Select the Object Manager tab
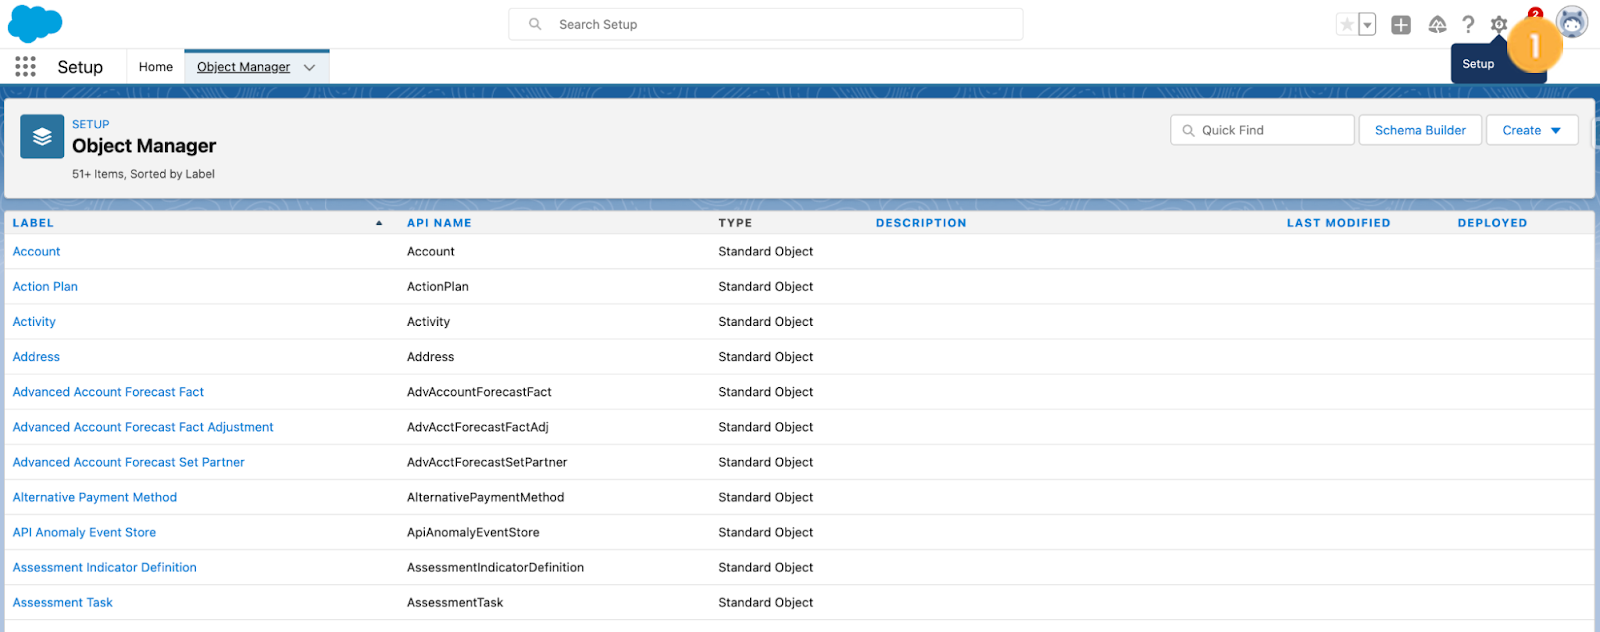 (x=243, y=67)
